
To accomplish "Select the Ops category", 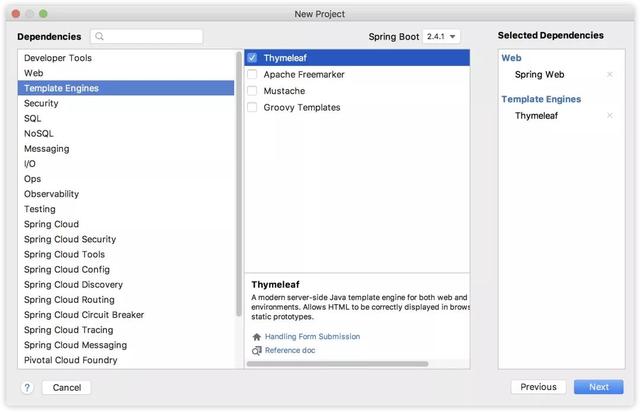I will pos(126,179).
